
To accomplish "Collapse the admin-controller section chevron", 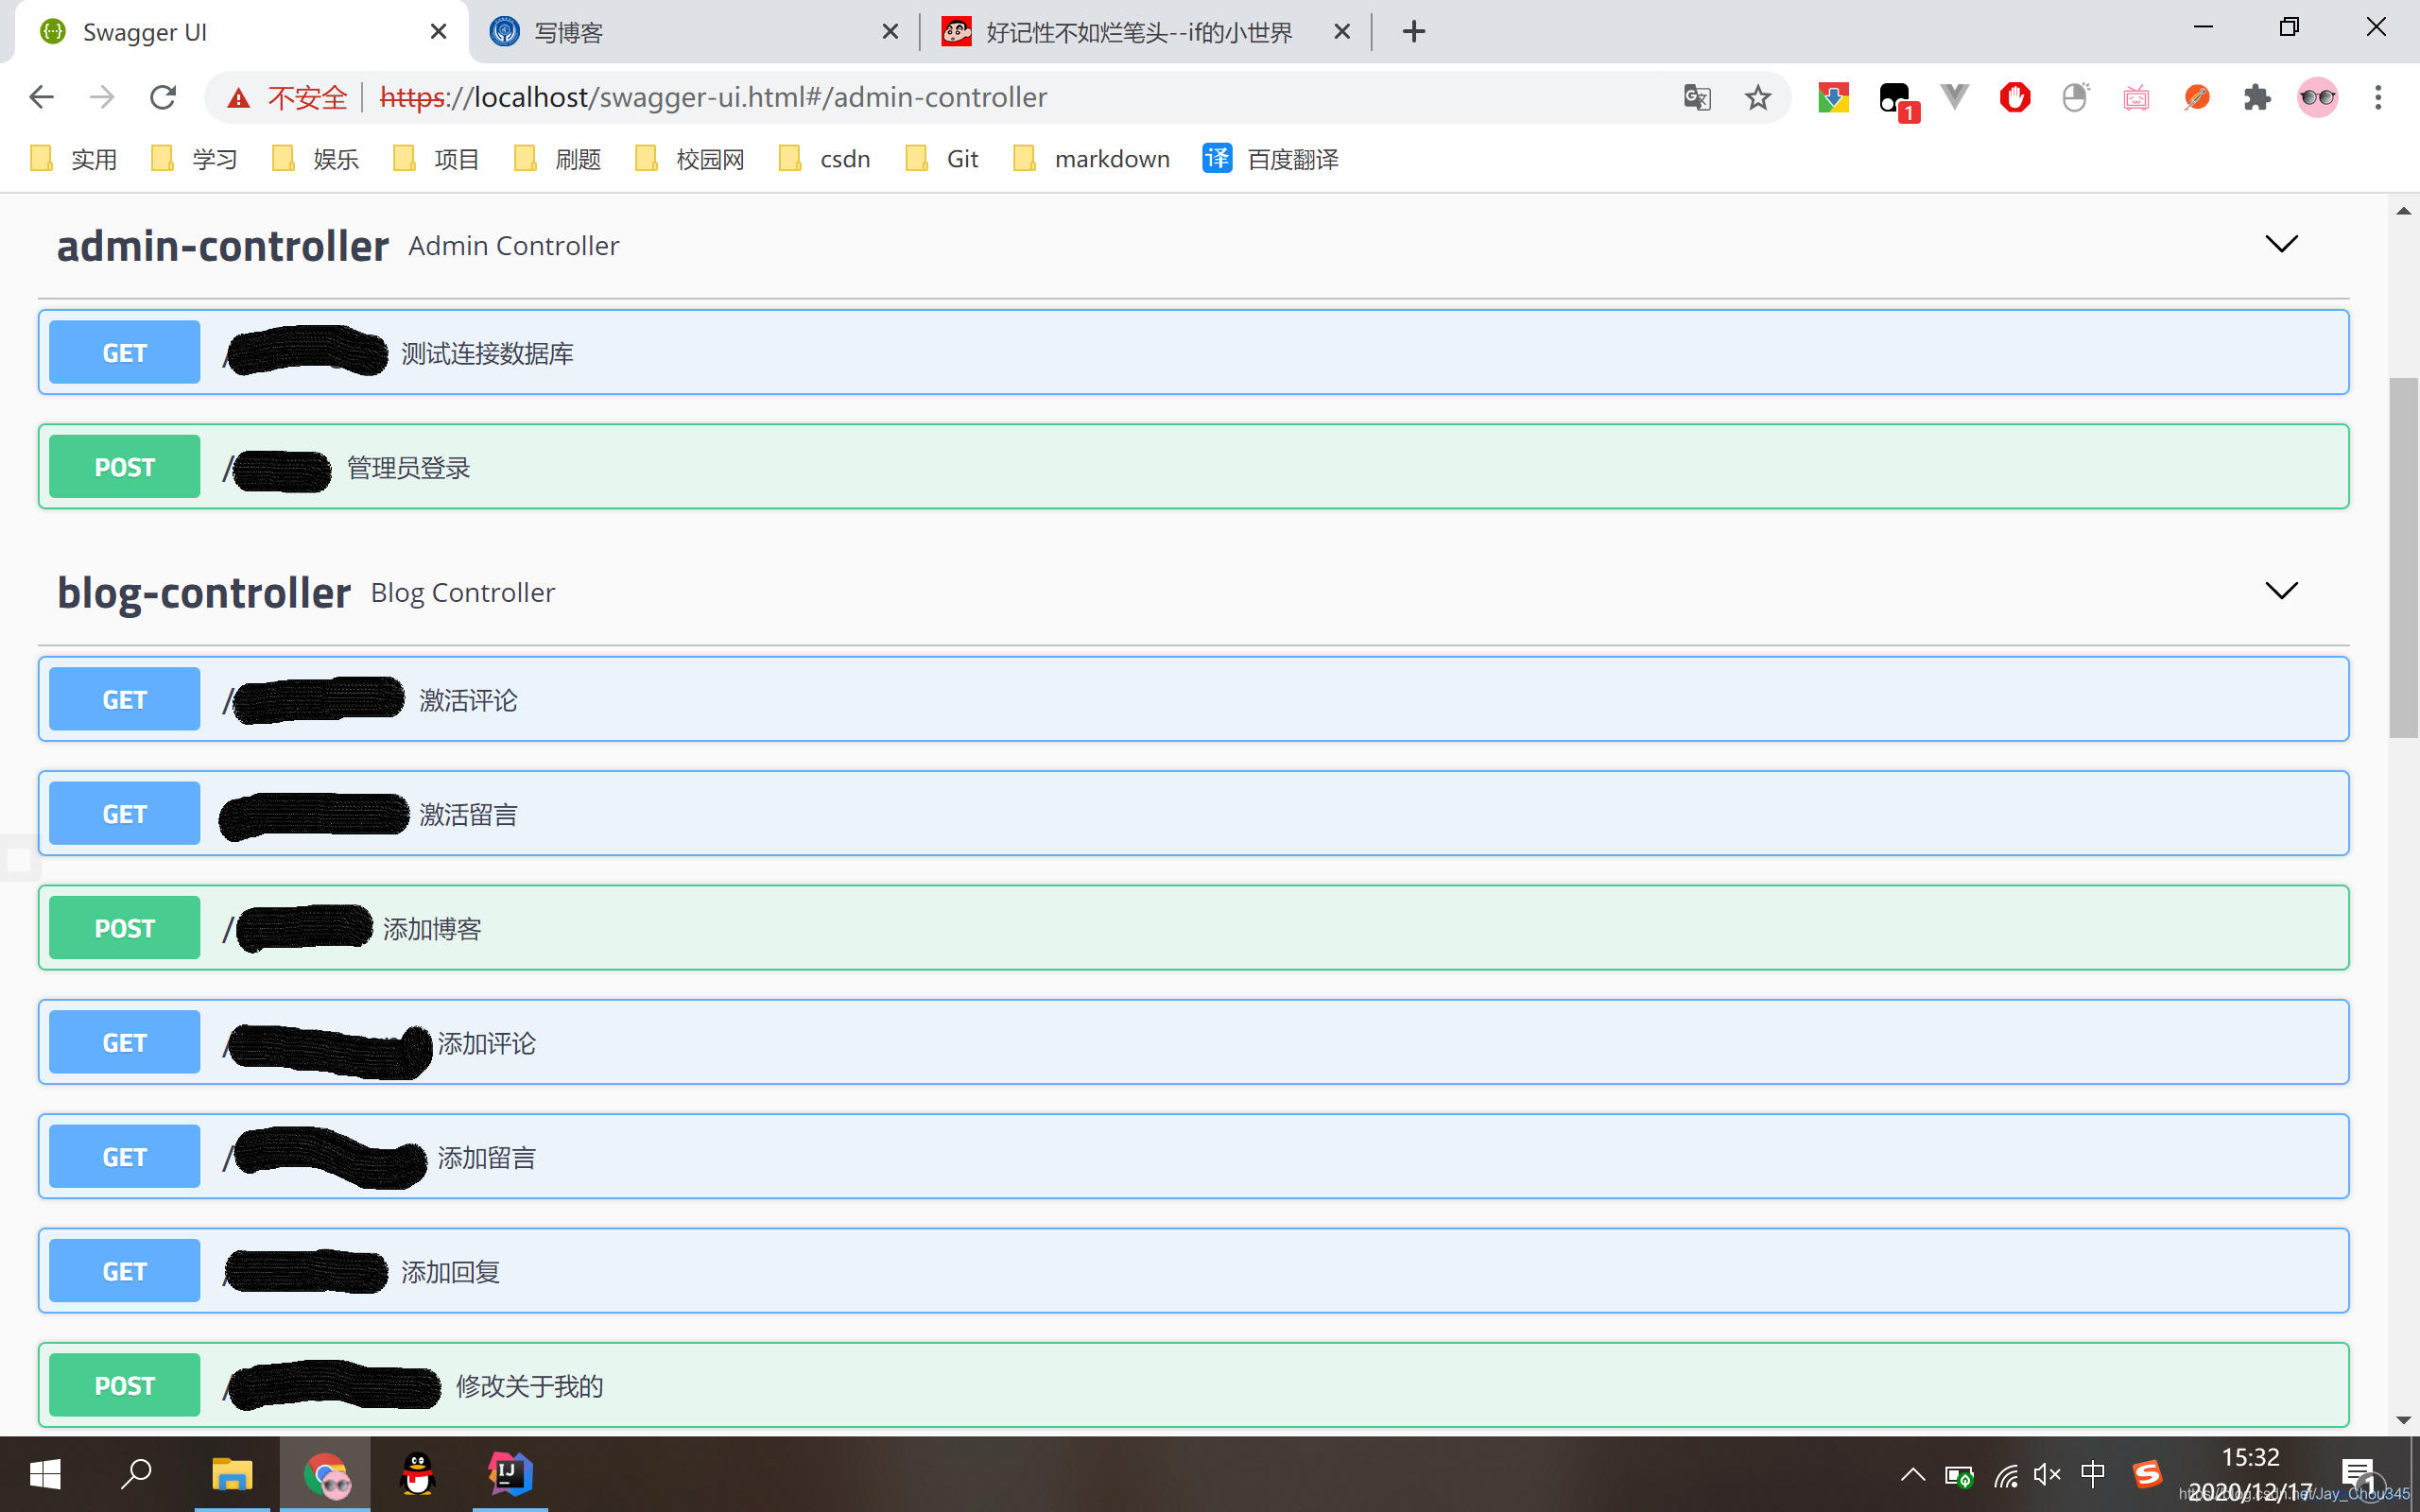I will tap(2280, 244).
